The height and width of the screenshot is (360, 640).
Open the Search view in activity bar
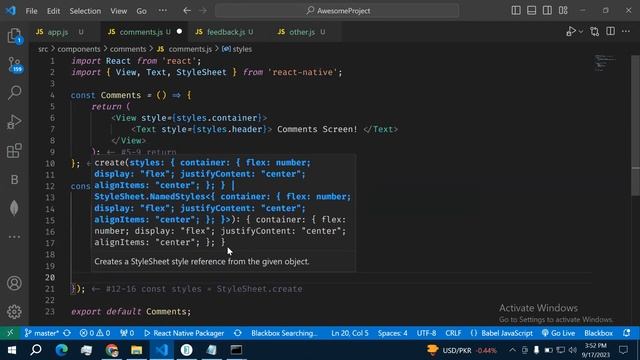pyautogui.click(x=14, y=93)
